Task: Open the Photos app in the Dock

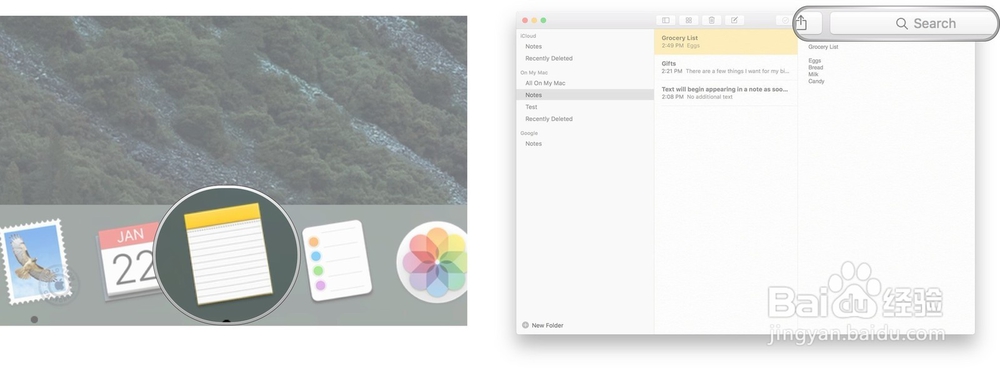Action: tap(434, 263)
